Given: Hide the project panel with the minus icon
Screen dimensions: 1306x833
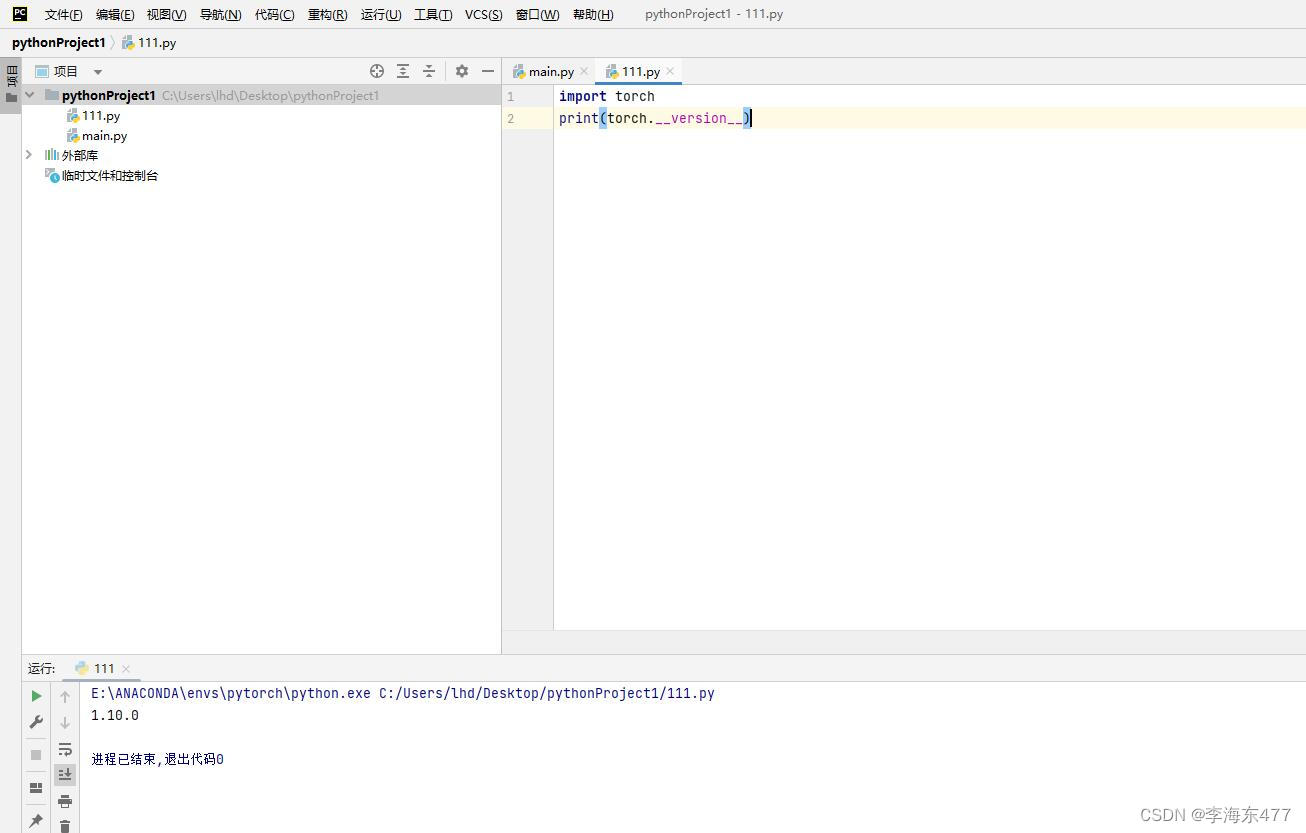Looking at the screenshot, I should [488, 71].
